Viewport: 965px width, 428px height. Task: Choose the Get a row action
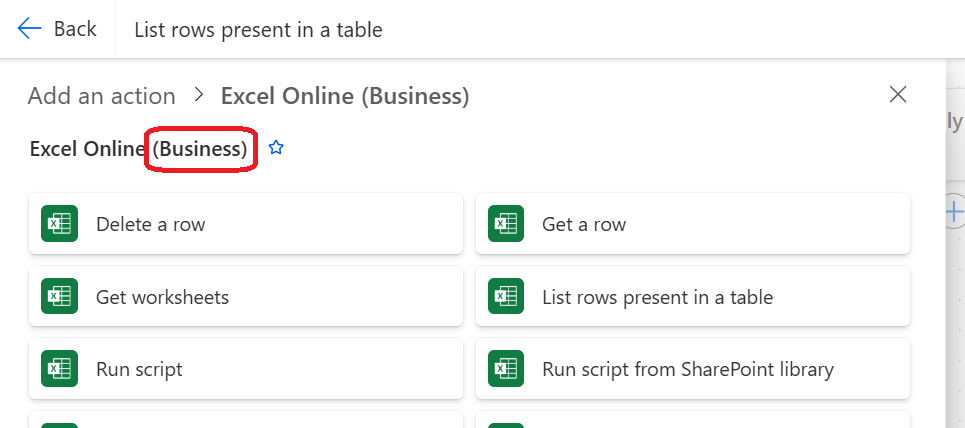(x=692, y=224)
